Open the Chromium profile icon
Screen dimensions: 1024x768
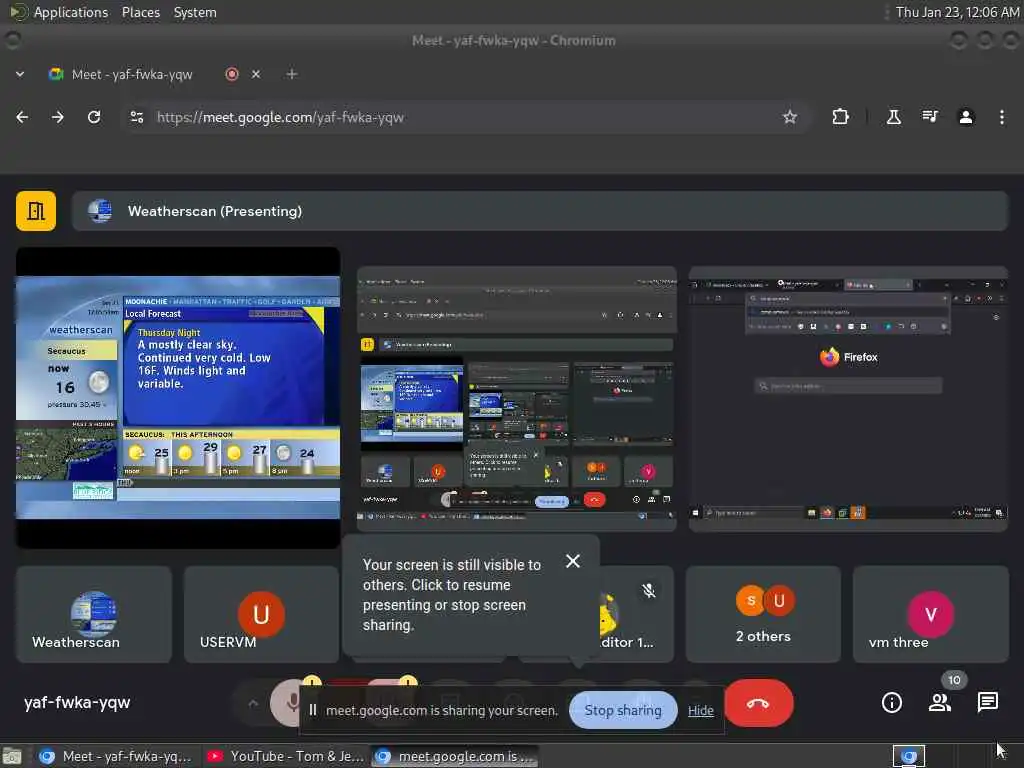click(966, 117)
